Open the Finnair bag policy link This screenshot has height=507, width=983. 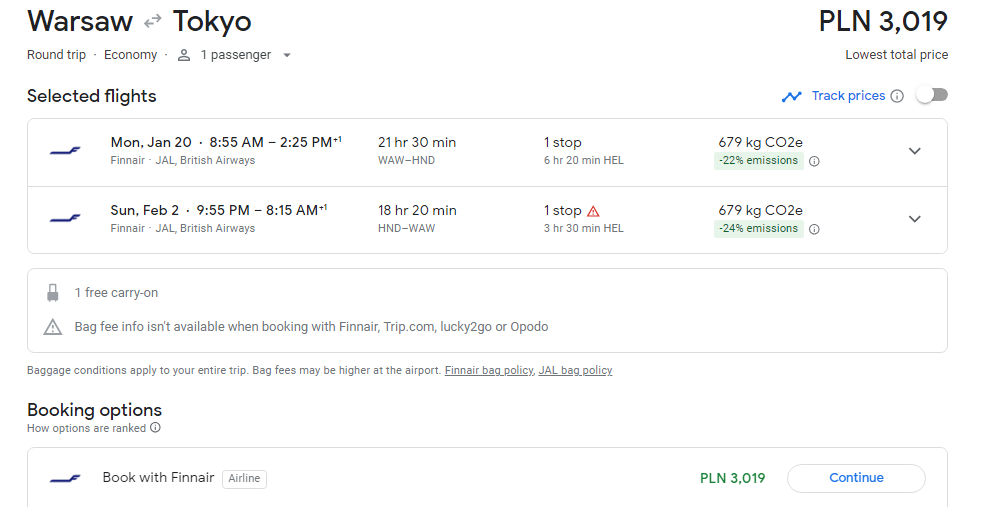pos(489,370)
